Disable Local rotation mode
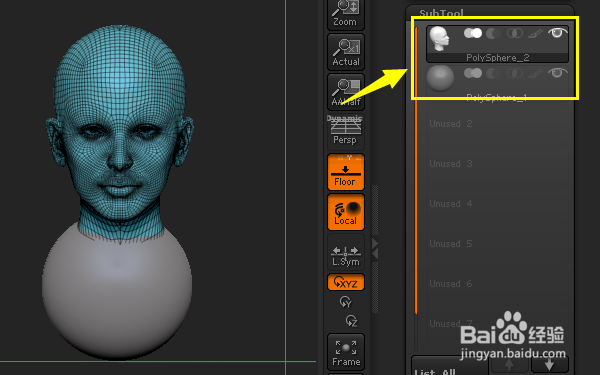 pos(346,212)
